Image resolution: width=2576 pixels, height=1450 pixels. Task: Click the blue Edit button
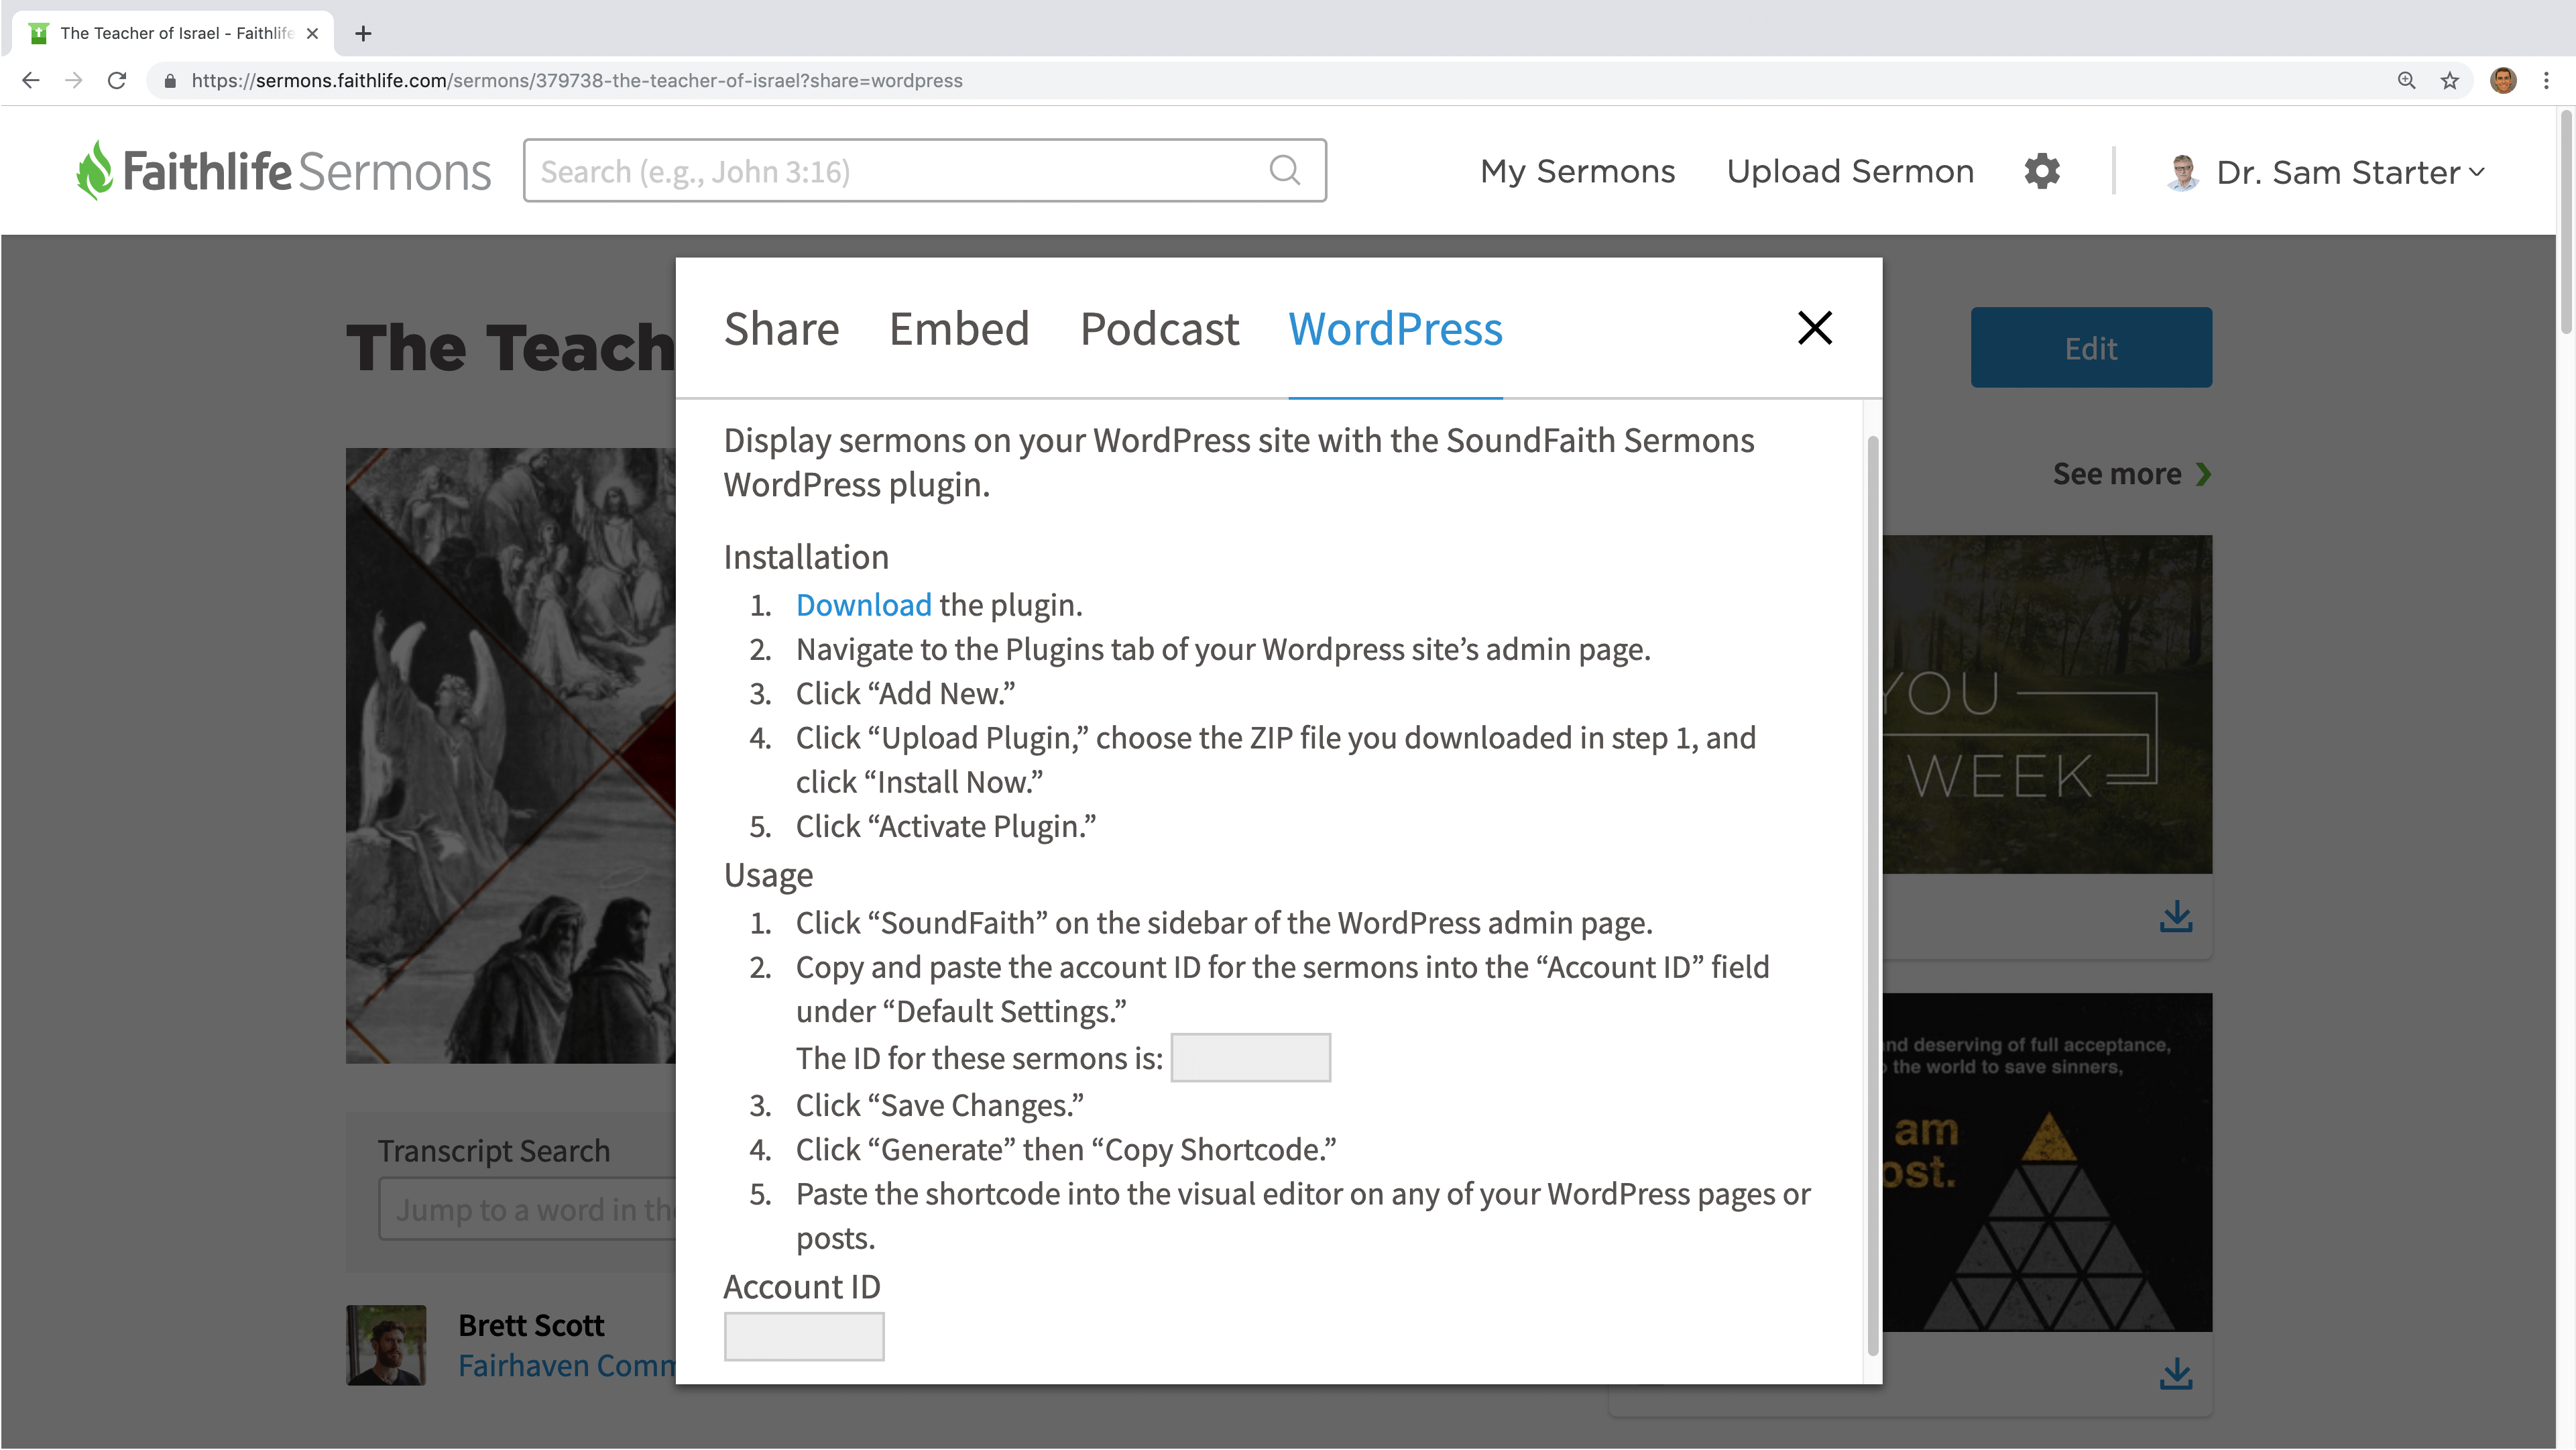click(x=2091, y=347)
